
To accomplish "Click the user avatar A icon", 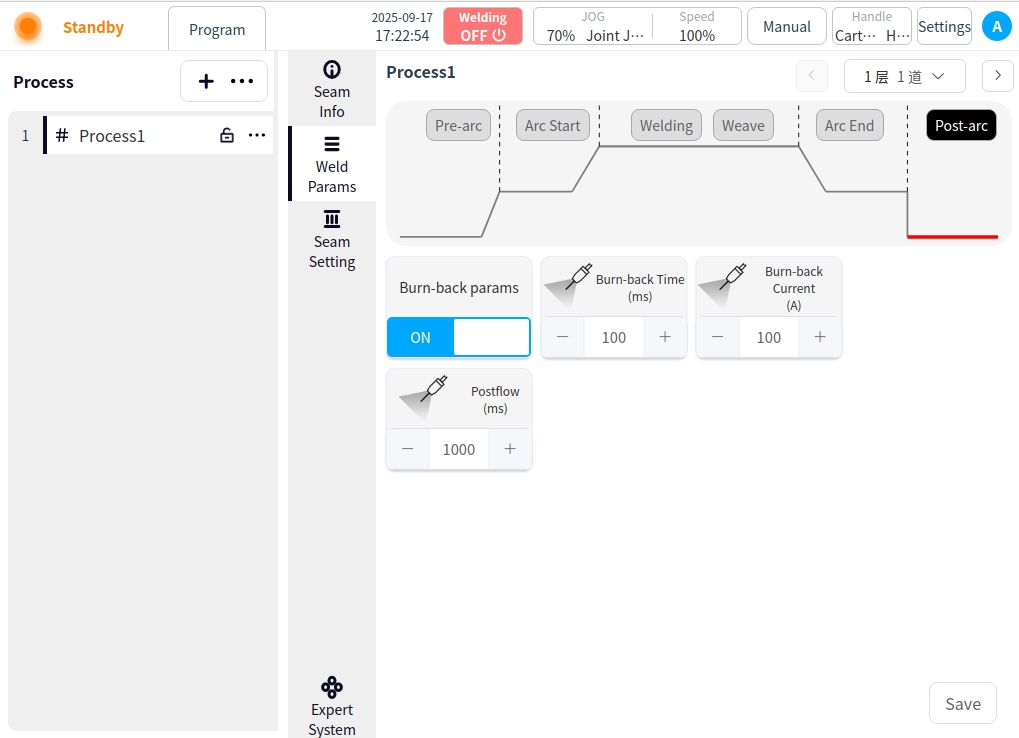I will tap(996, 27).
